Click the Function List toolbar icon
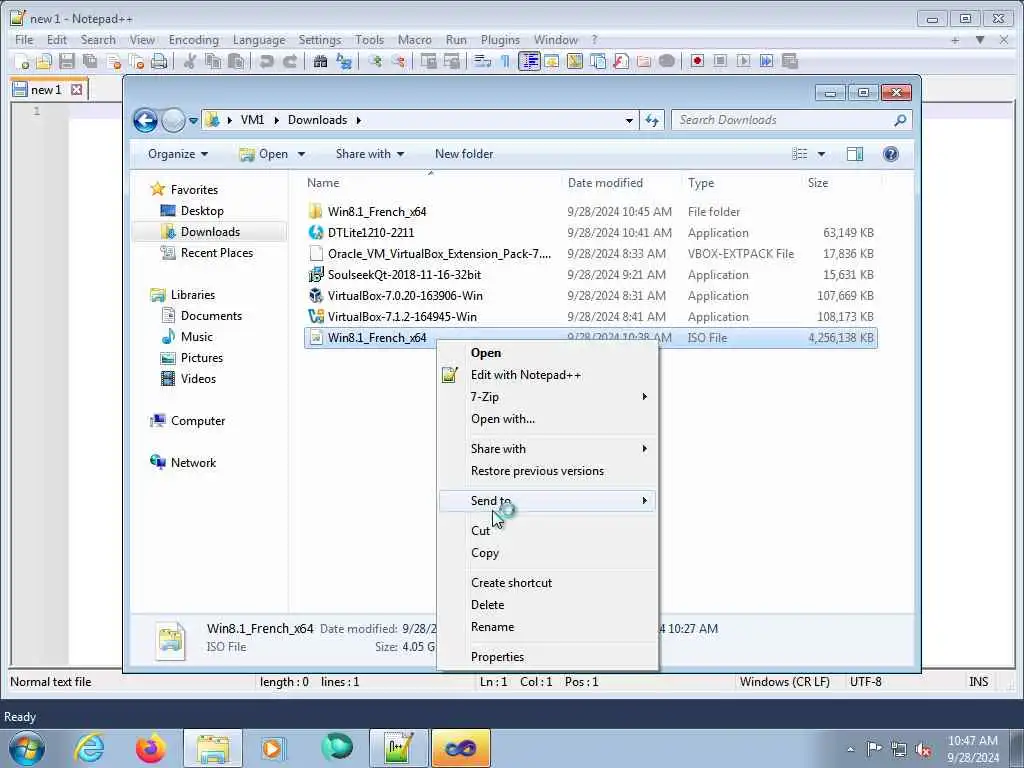Viewport: 1024px width, 768px height. [x=621, y=61]
